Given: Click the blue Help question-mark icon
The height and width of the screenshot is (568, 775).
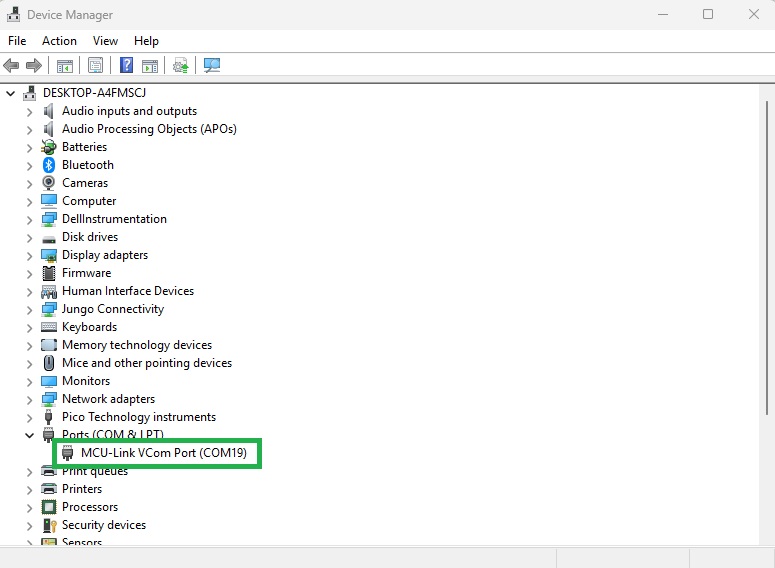Looking at the screenshot, I should click(x=127, y=65).
